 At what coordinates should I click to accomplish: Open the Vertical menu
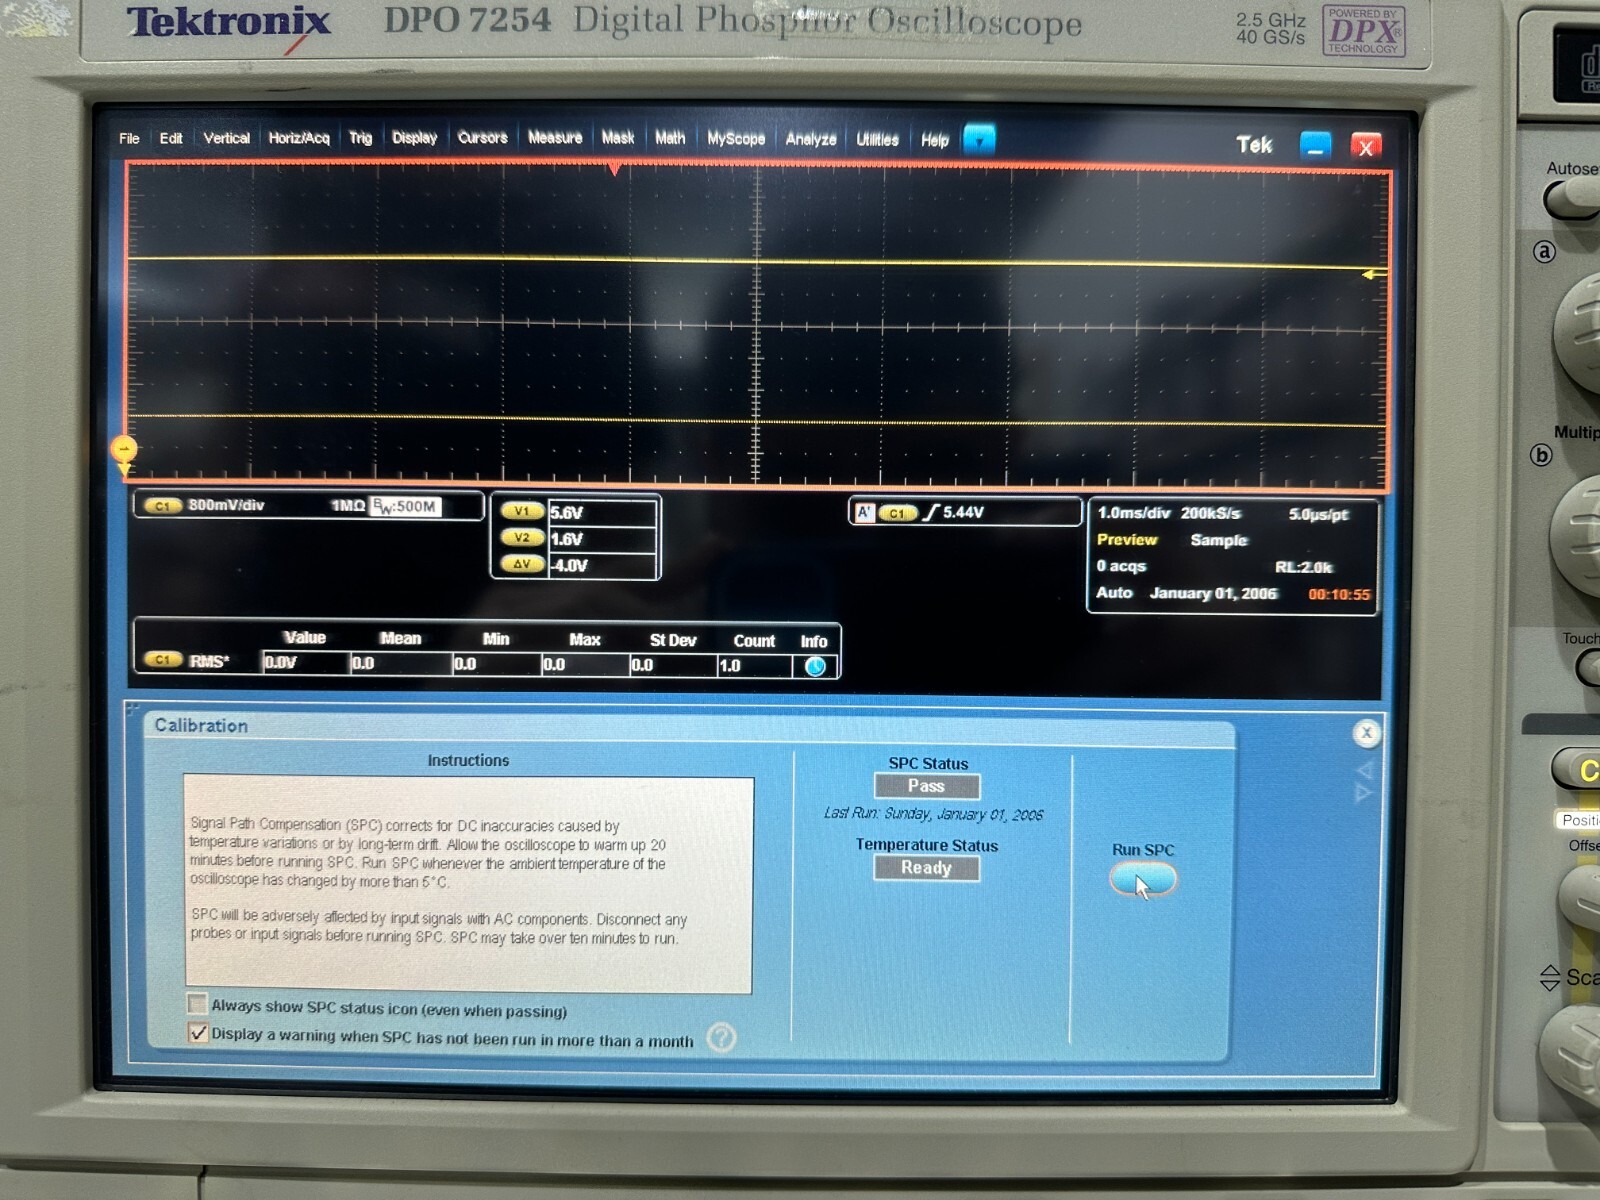point(226,138)
